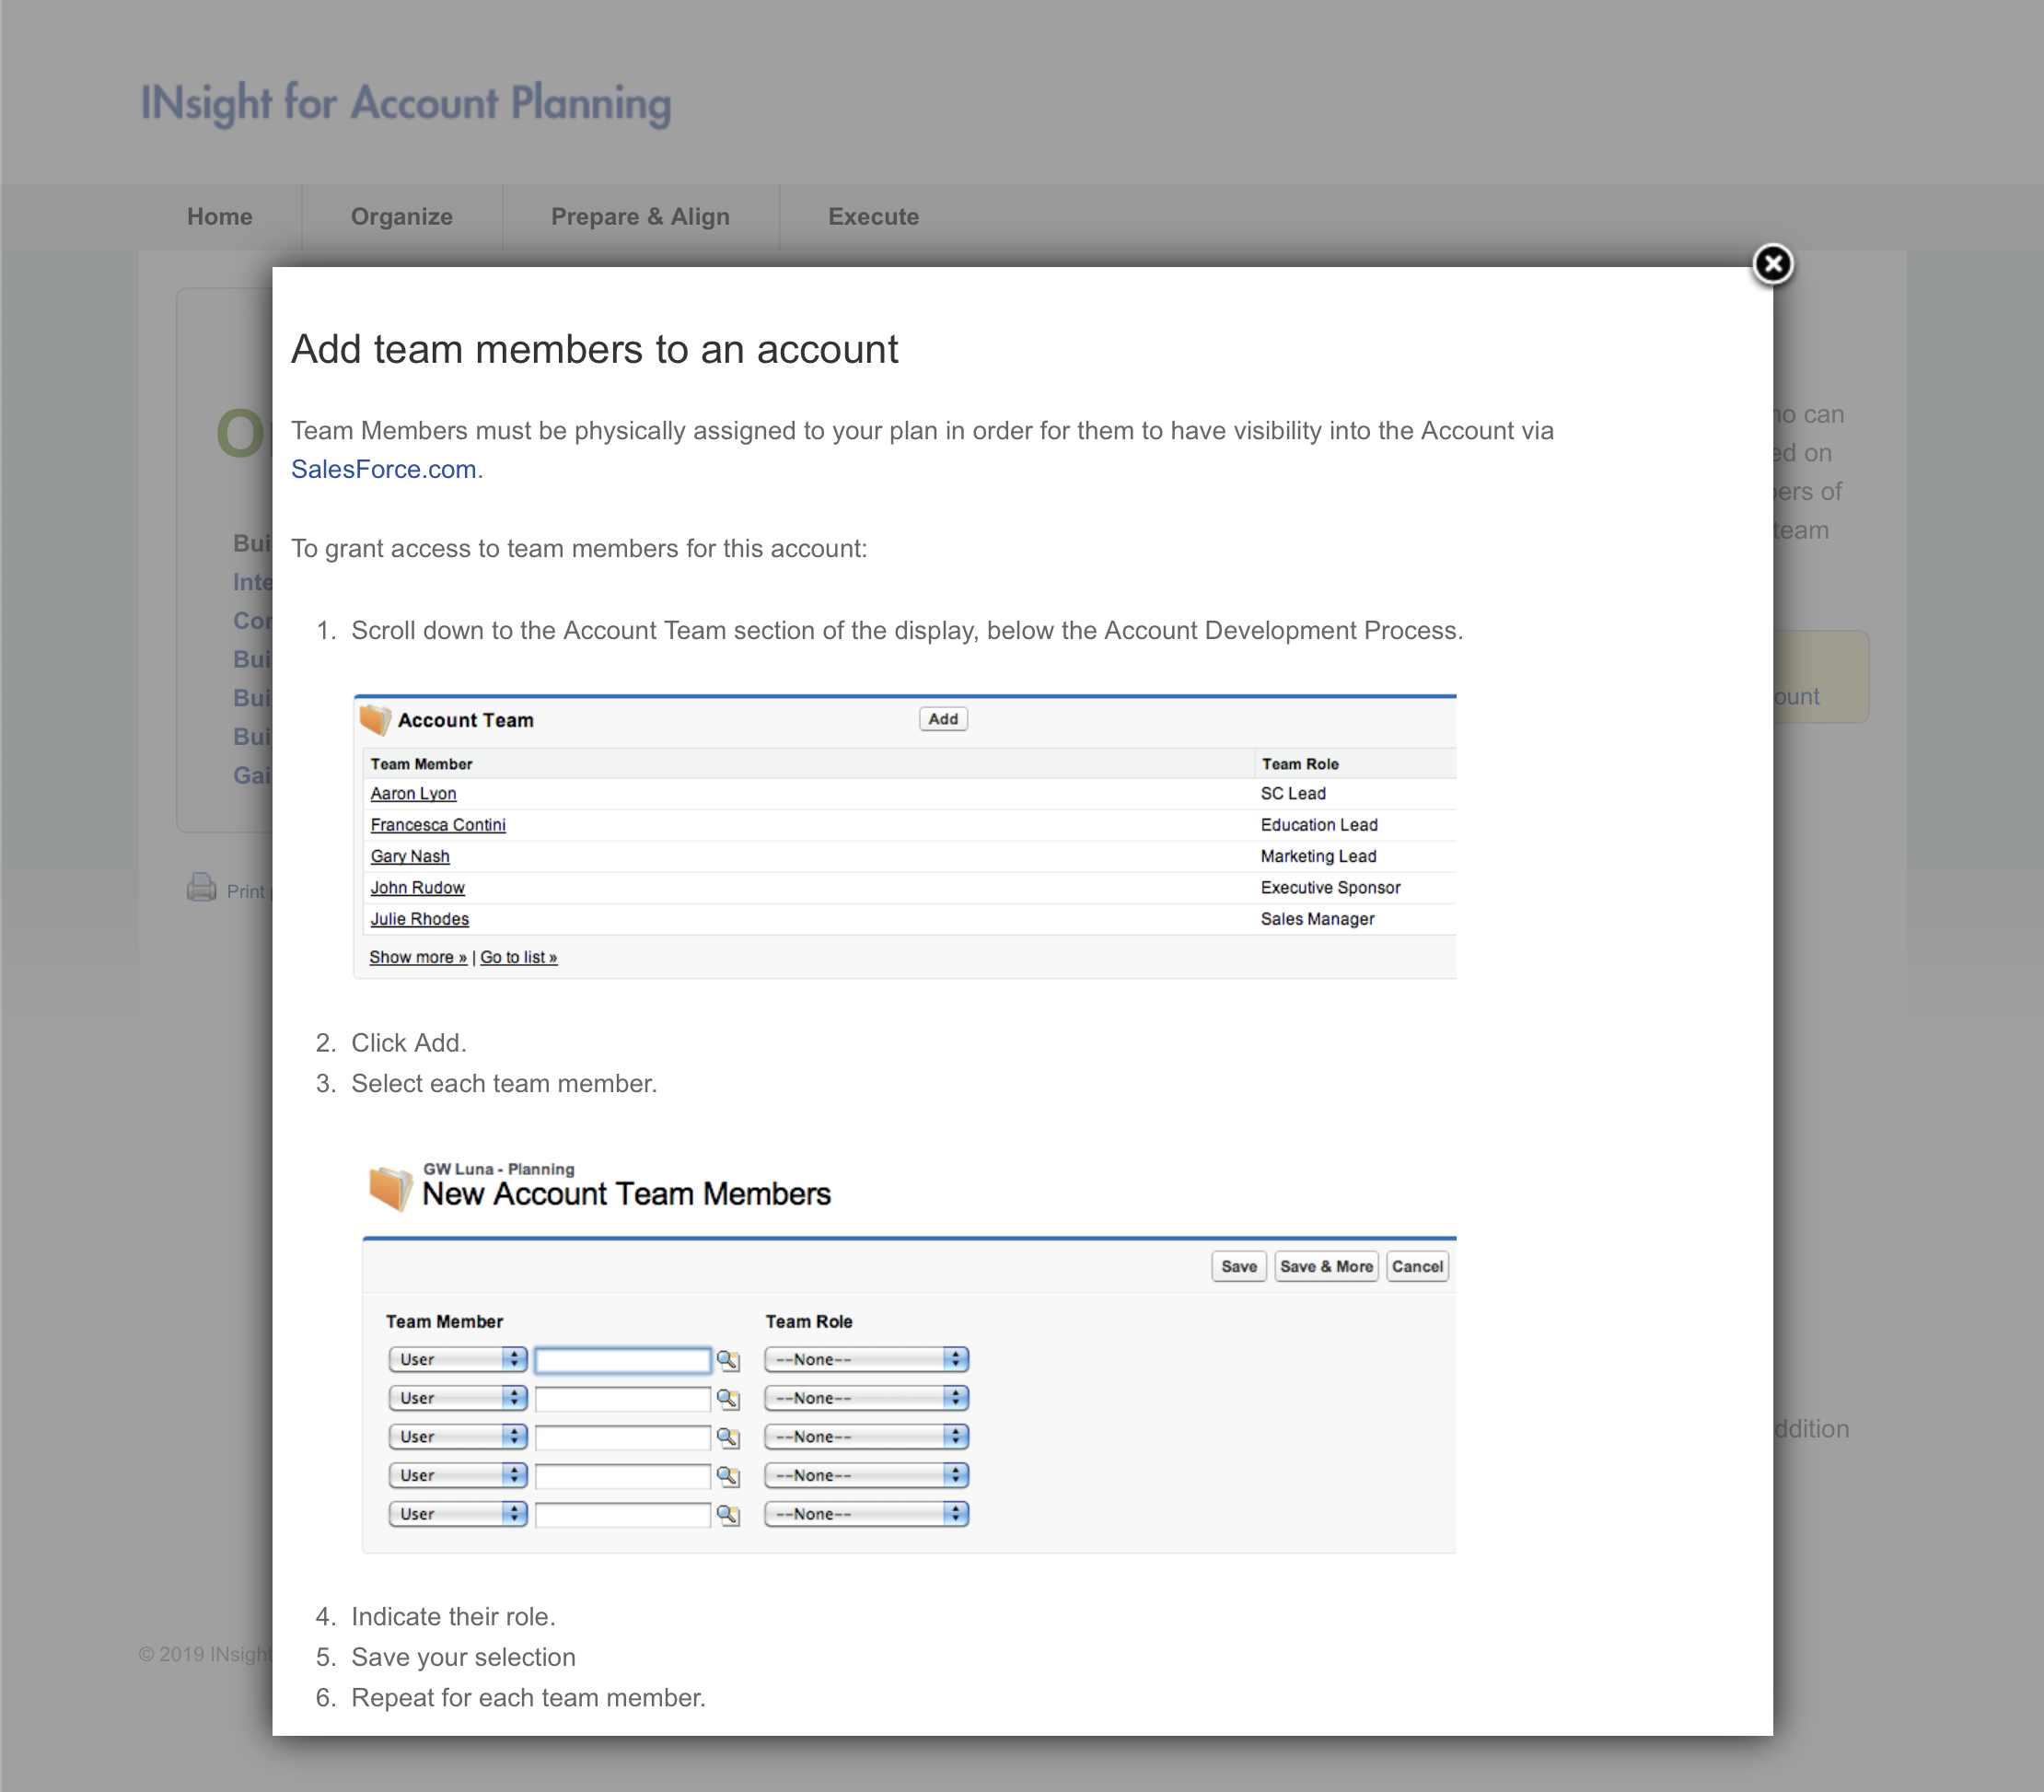Click the Sales Manager role cell

point(1317,919)
